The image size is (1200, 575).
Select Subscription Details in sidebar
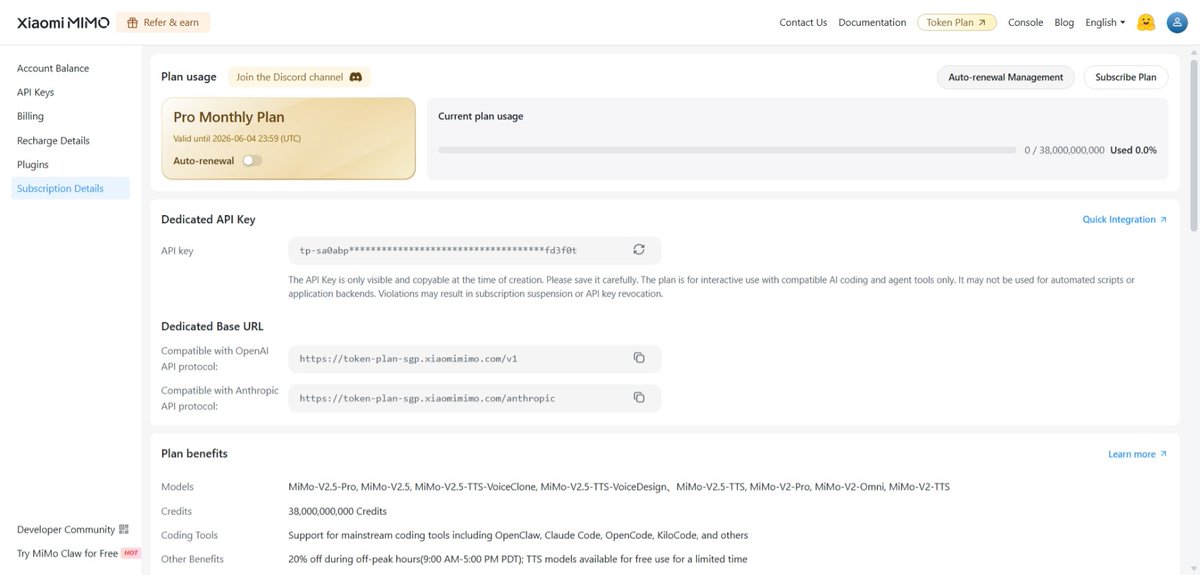click(71, 188)
